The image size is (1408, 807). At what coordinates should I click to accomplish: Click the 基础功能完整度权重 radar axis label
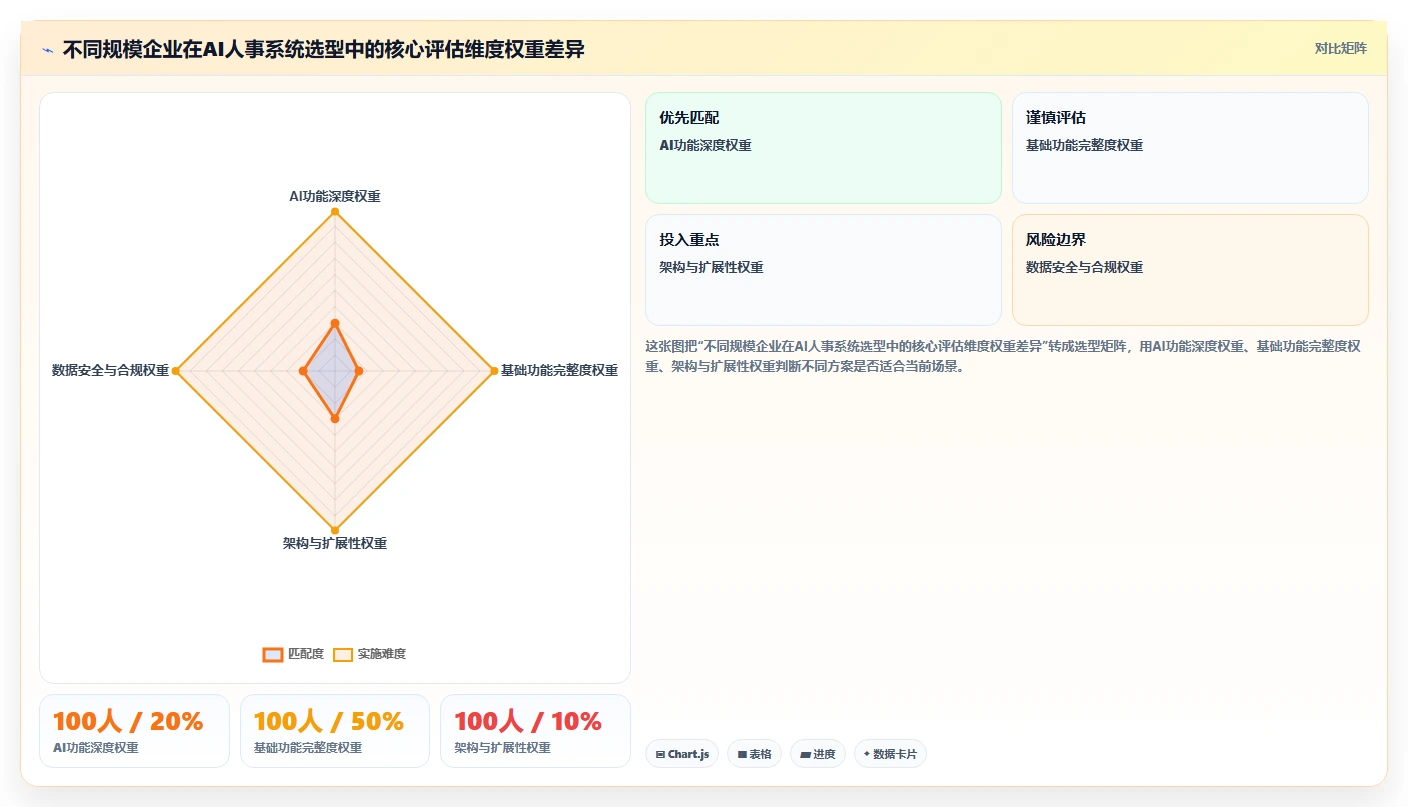pyautogui.click(x=559, y=370)
